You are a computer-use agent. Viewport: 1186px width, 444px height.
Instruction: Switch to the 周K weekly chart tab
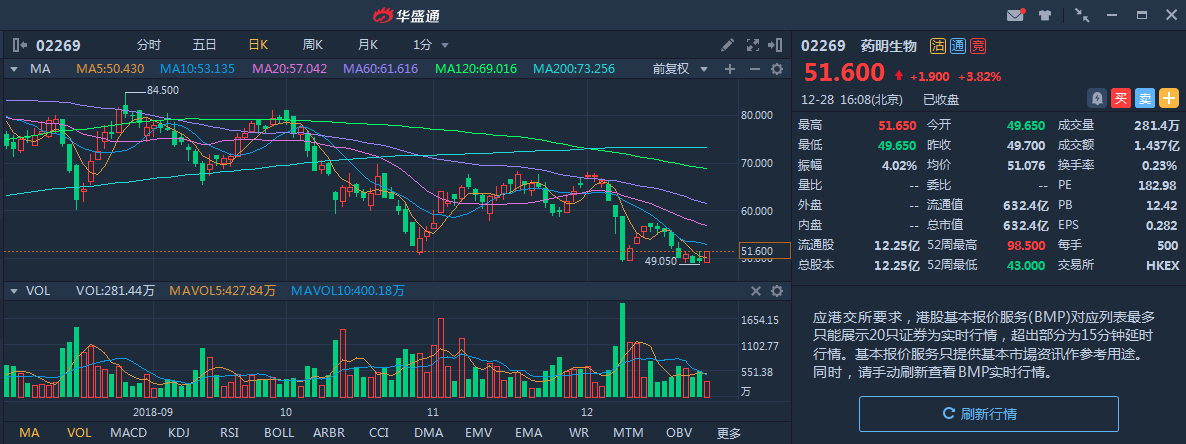tap(312, 45)
